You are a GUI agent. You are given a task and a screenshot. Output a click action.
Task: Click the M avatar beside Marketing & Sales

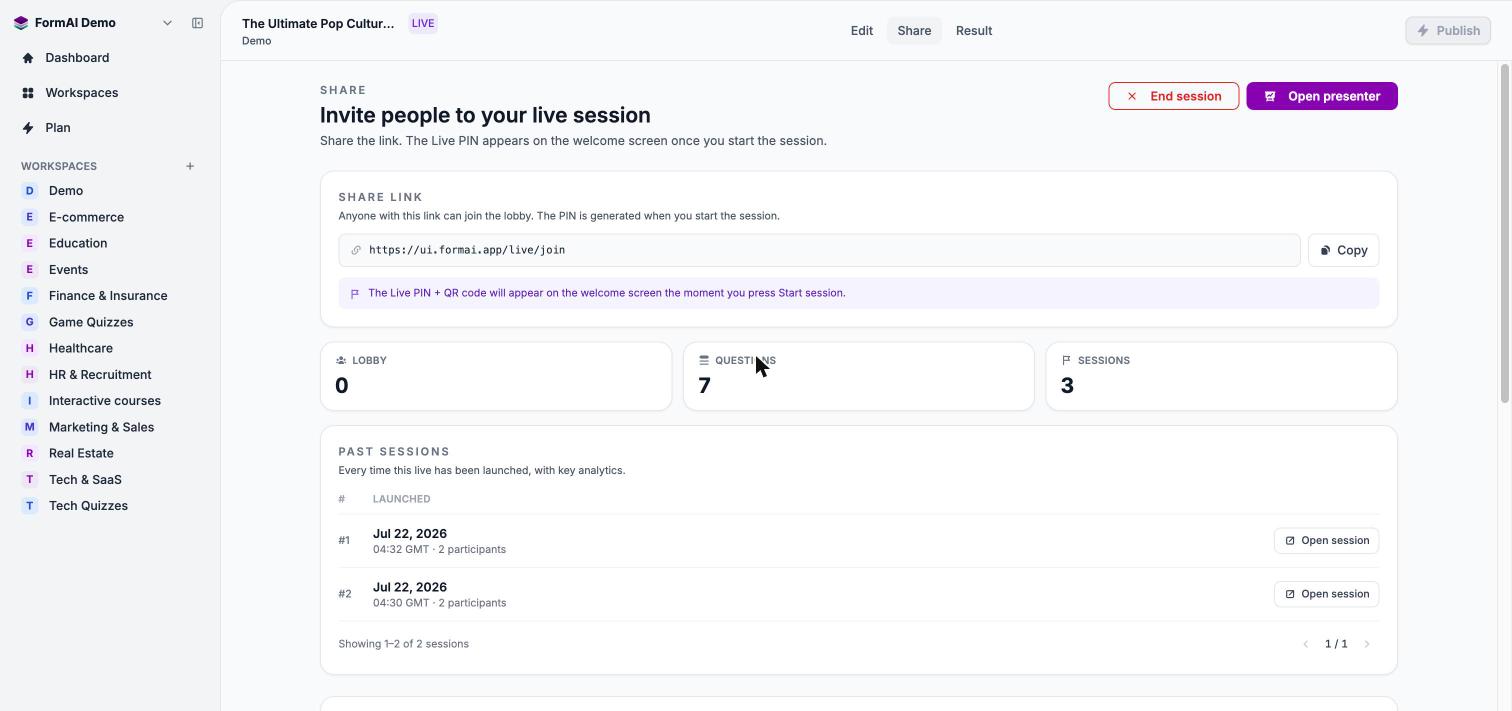(x=29, y=427)
